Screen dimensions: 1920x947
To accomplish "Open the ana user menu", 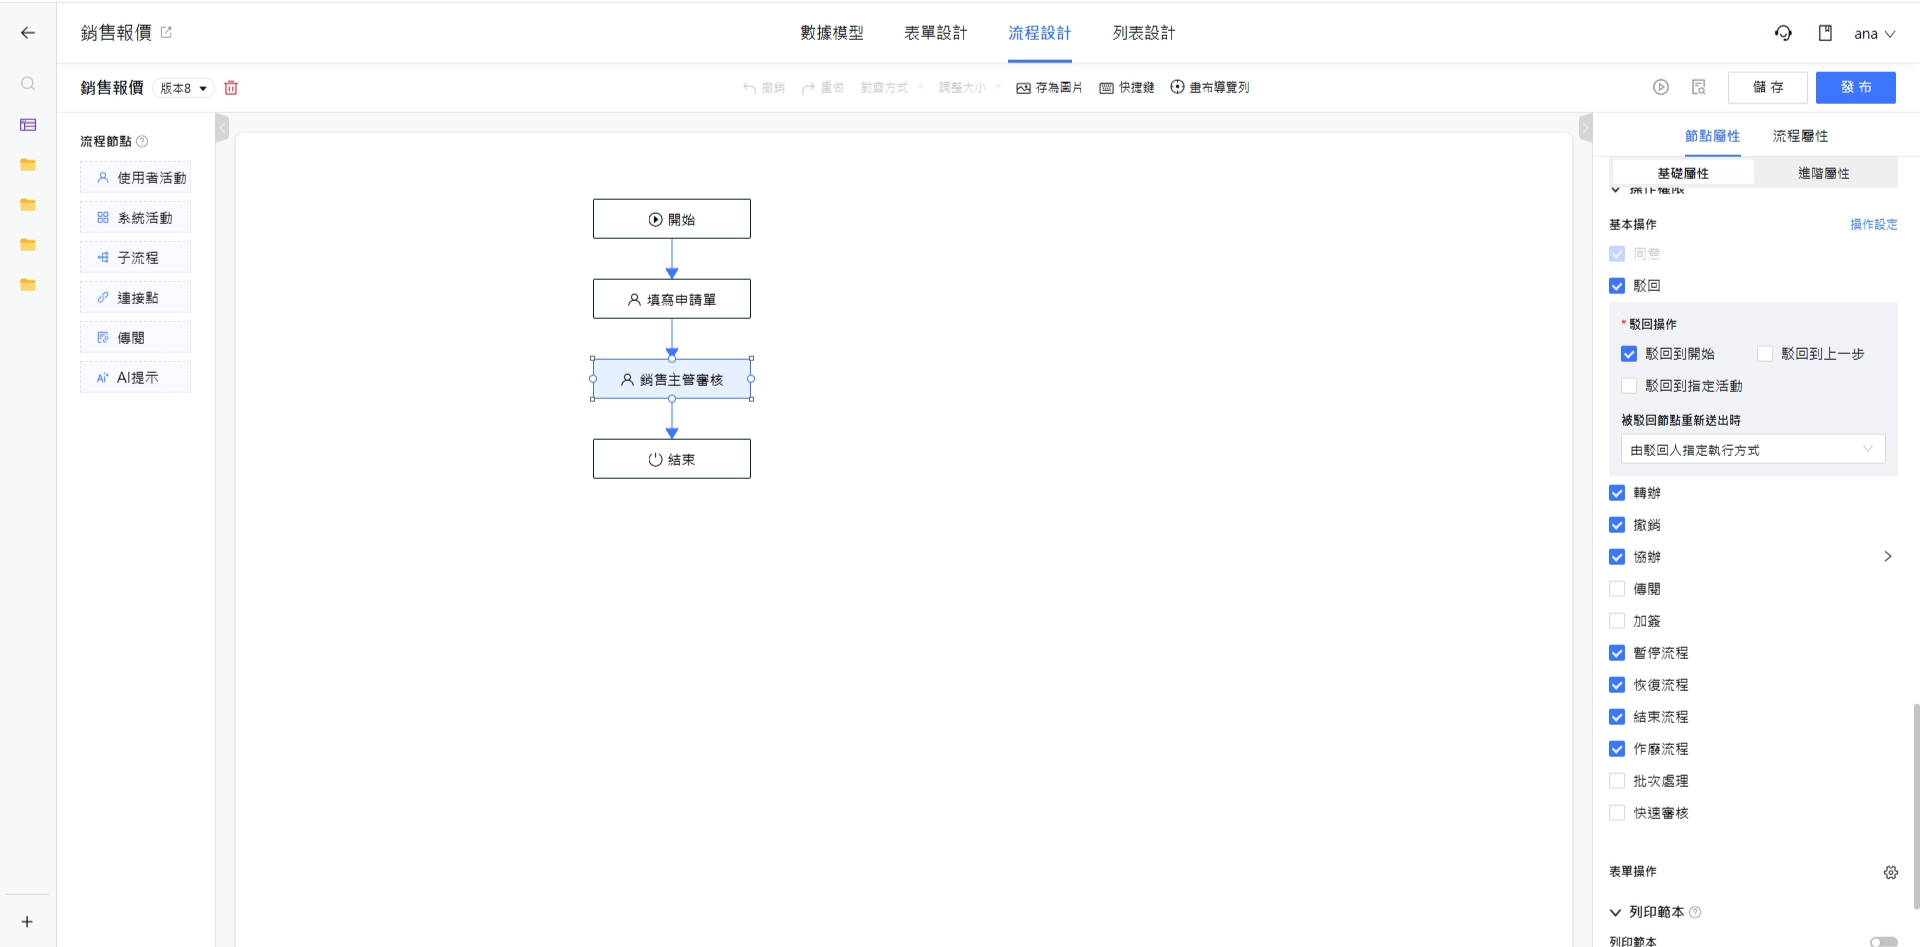I will [1874, 33].
